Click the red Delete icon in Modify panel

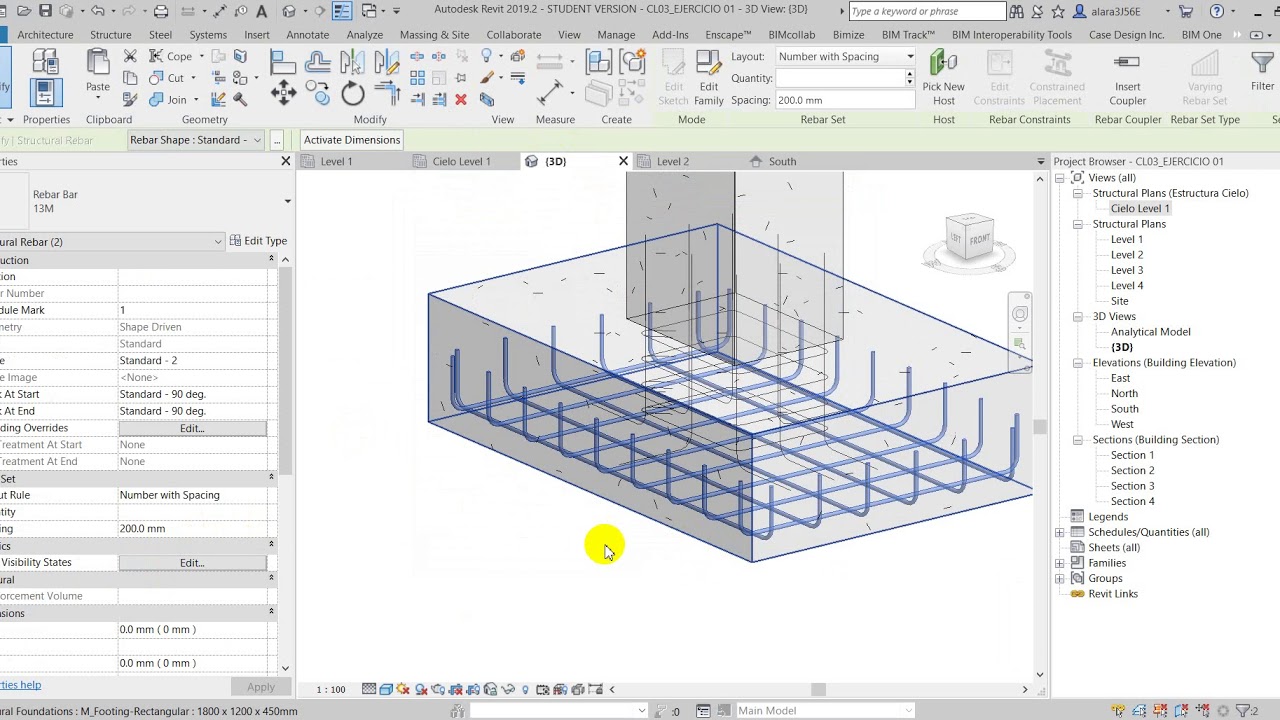461,99
